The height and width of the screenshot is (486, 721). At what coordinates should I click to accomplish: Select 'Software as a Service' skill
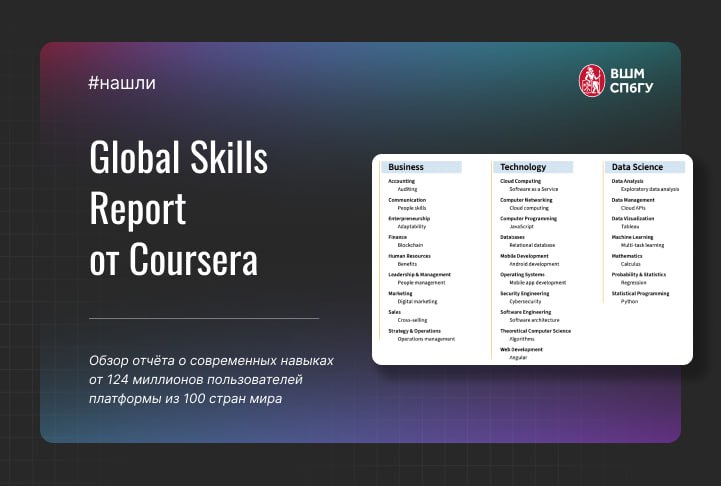tap(533, 189)
